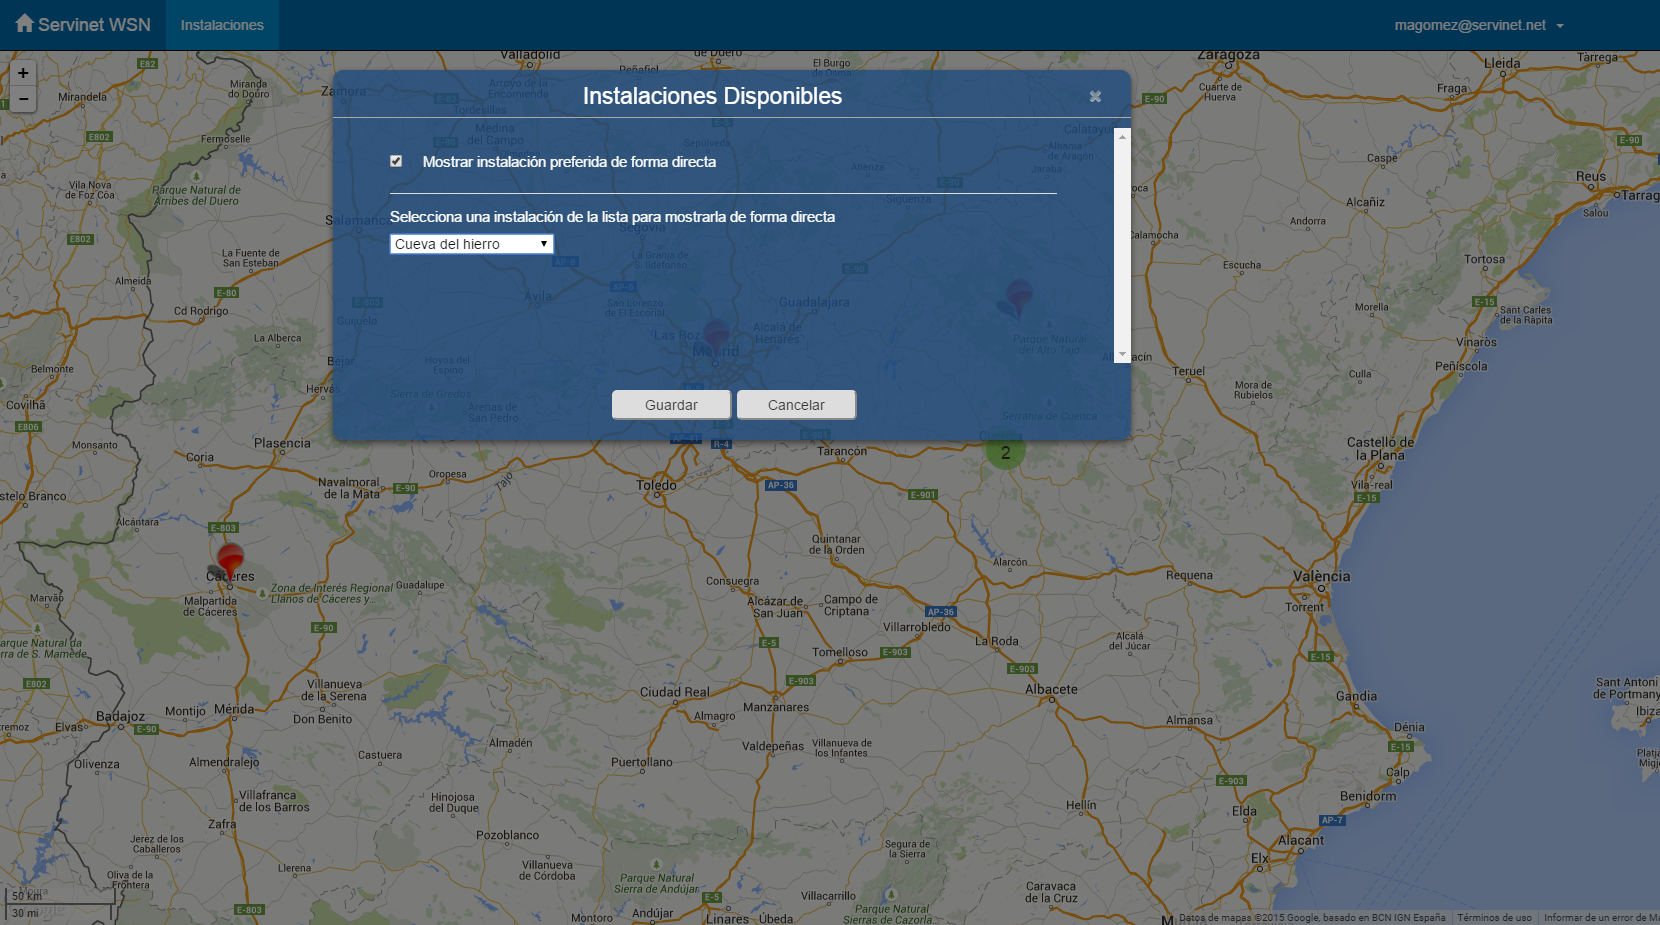Click the Teruel label on map
The image size is (1660, 925).
point(1188,371)
